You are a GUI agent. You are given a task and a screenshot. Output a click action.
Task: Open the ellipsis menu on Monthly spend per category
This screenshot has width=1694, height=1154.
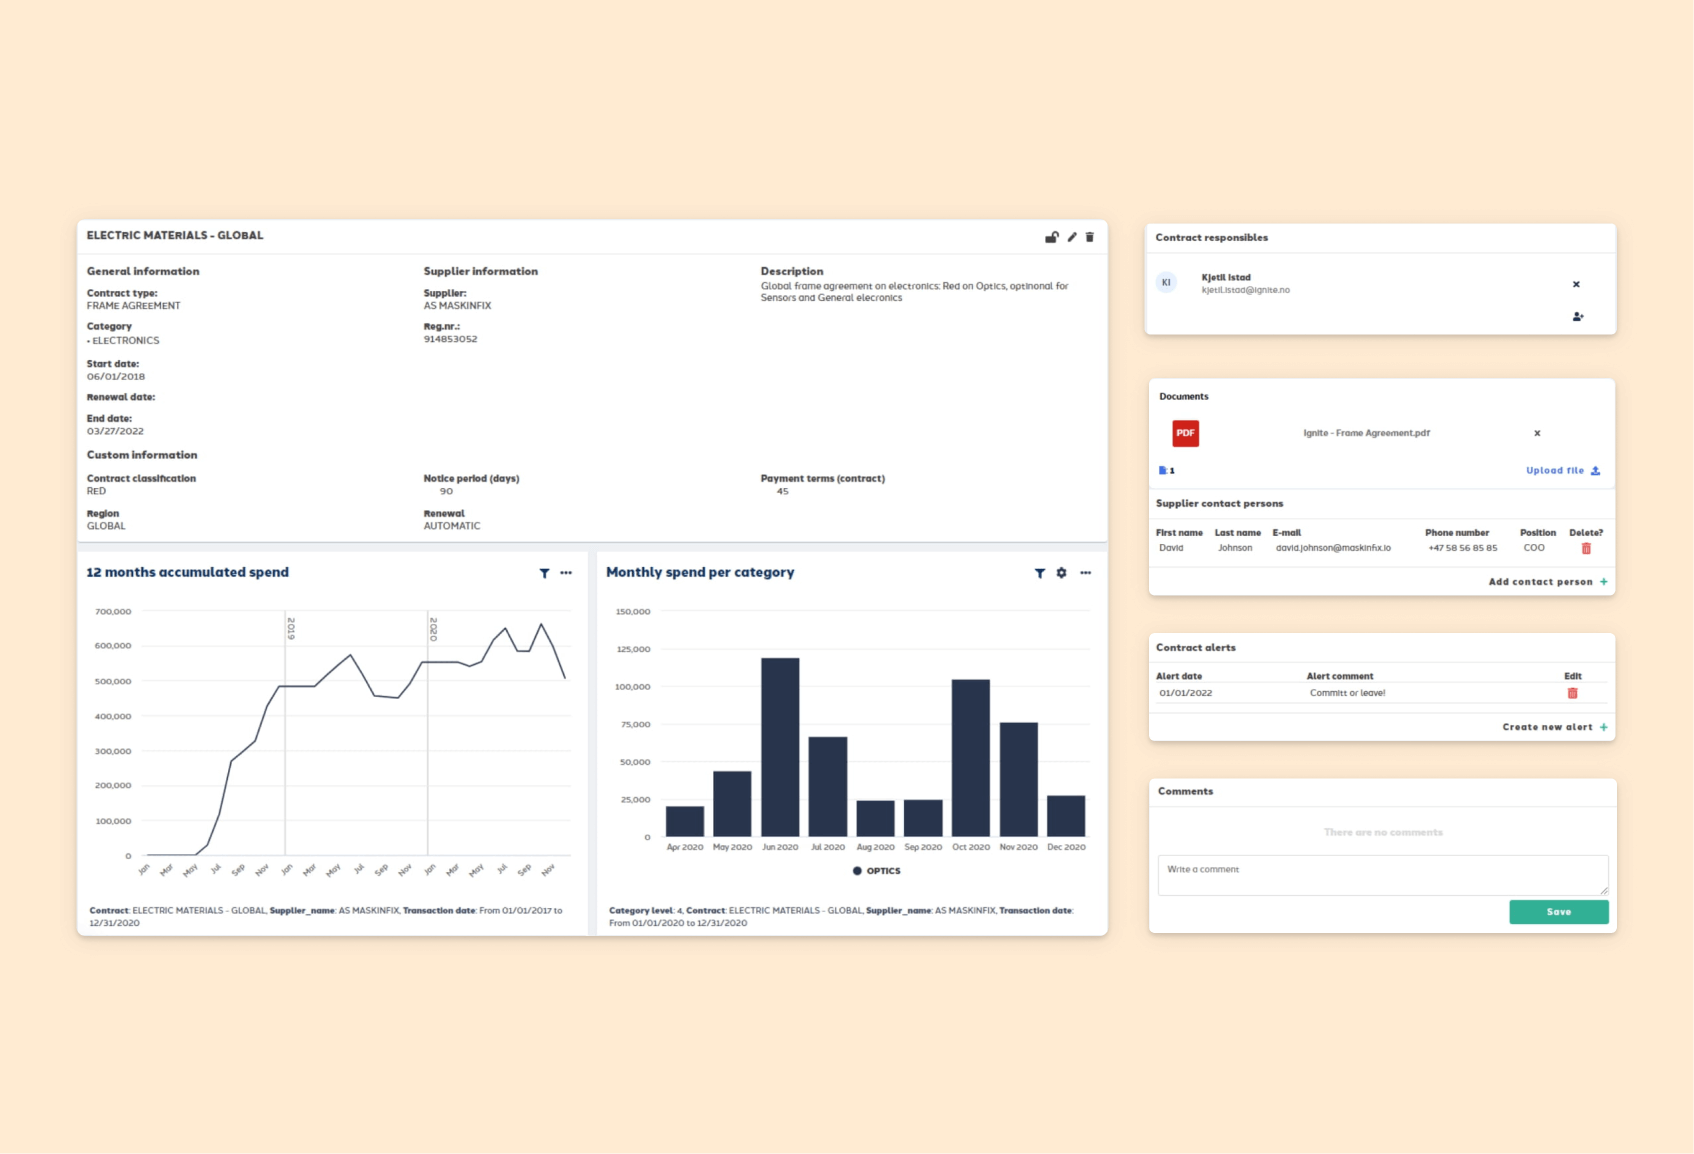1086,573
